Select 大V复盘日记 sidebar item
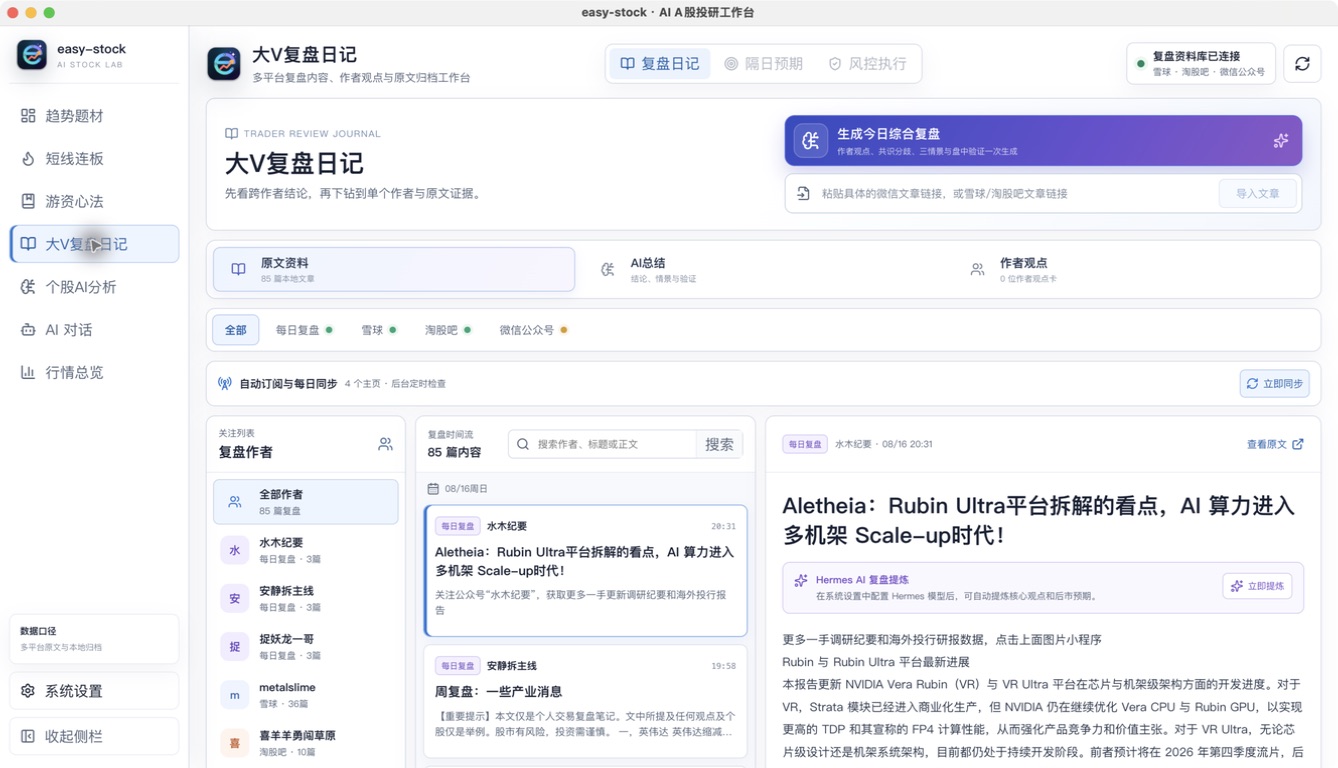This screenshot has width=1338, height=768. pyautogui.click(x=94, y=244)
